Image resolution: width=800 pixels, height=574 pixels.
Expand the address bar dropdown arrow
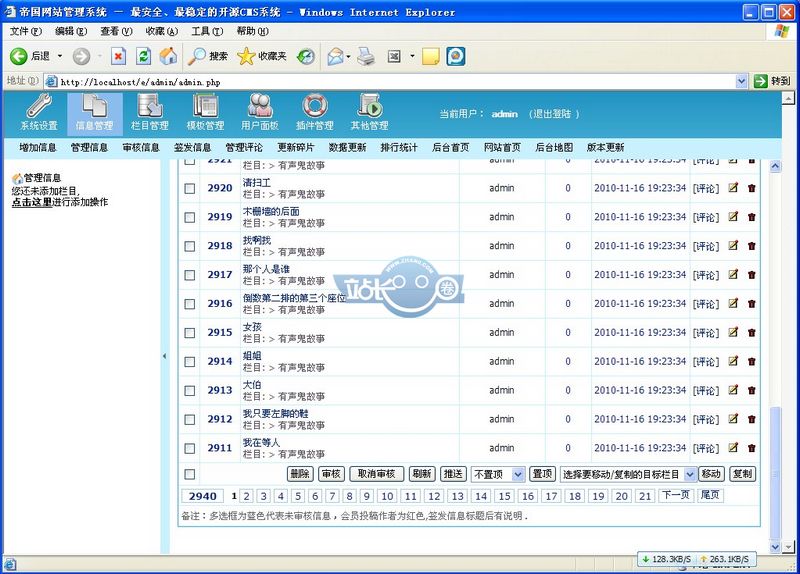tap(741, 81)
